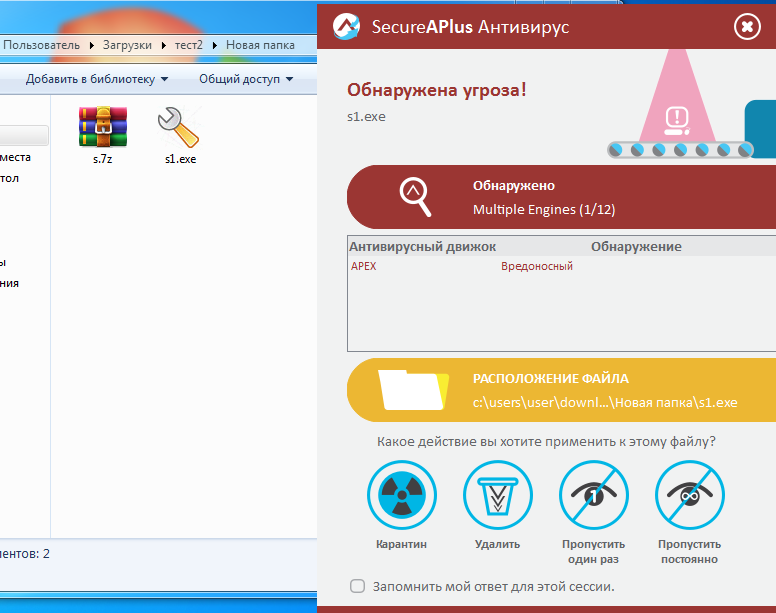The height and width of the screenshot is (613, 776).
Task: Click the "Пользователь" breadcrumb in the Explorer address bar
Action: tap(42, 45)
